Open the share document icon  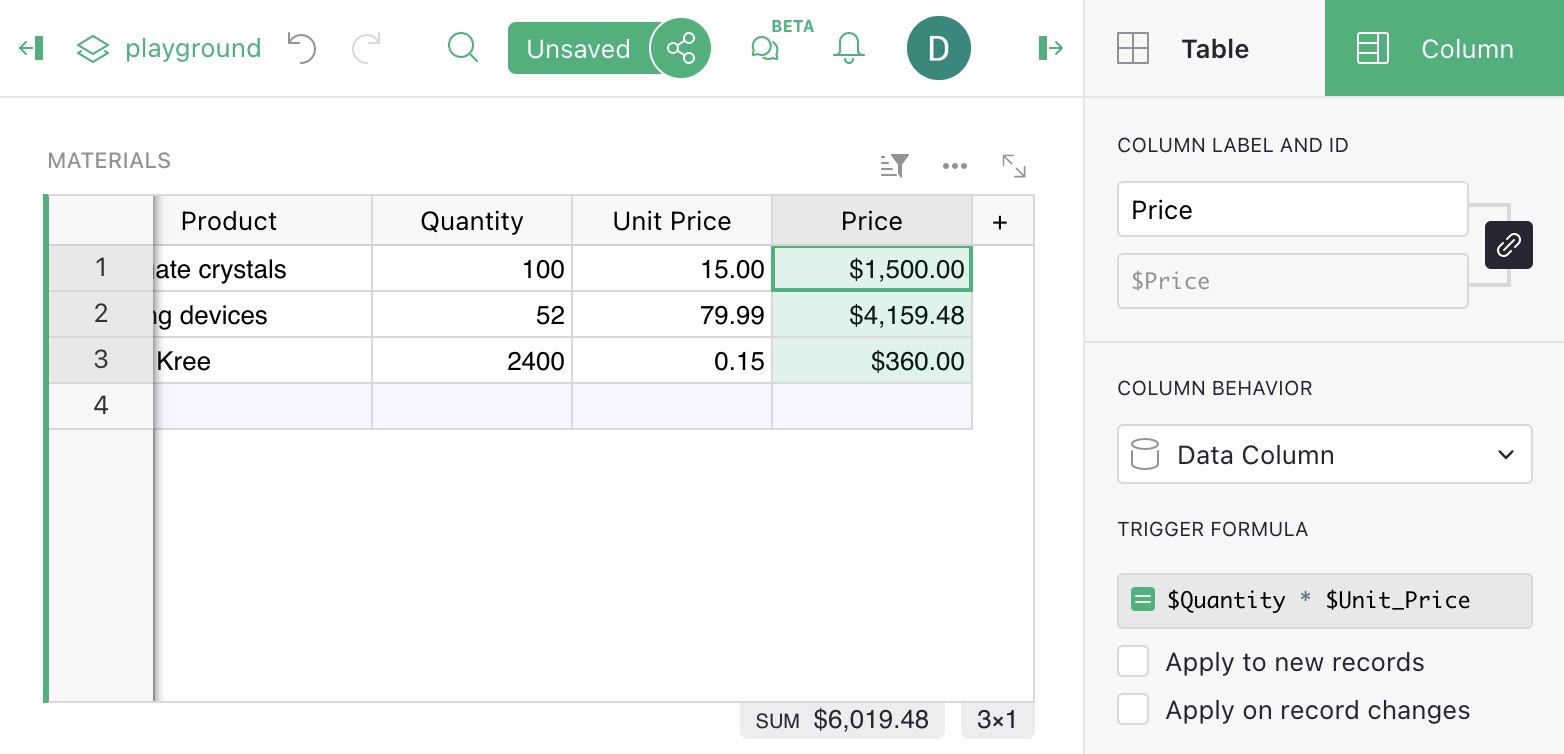pos(681,48)
